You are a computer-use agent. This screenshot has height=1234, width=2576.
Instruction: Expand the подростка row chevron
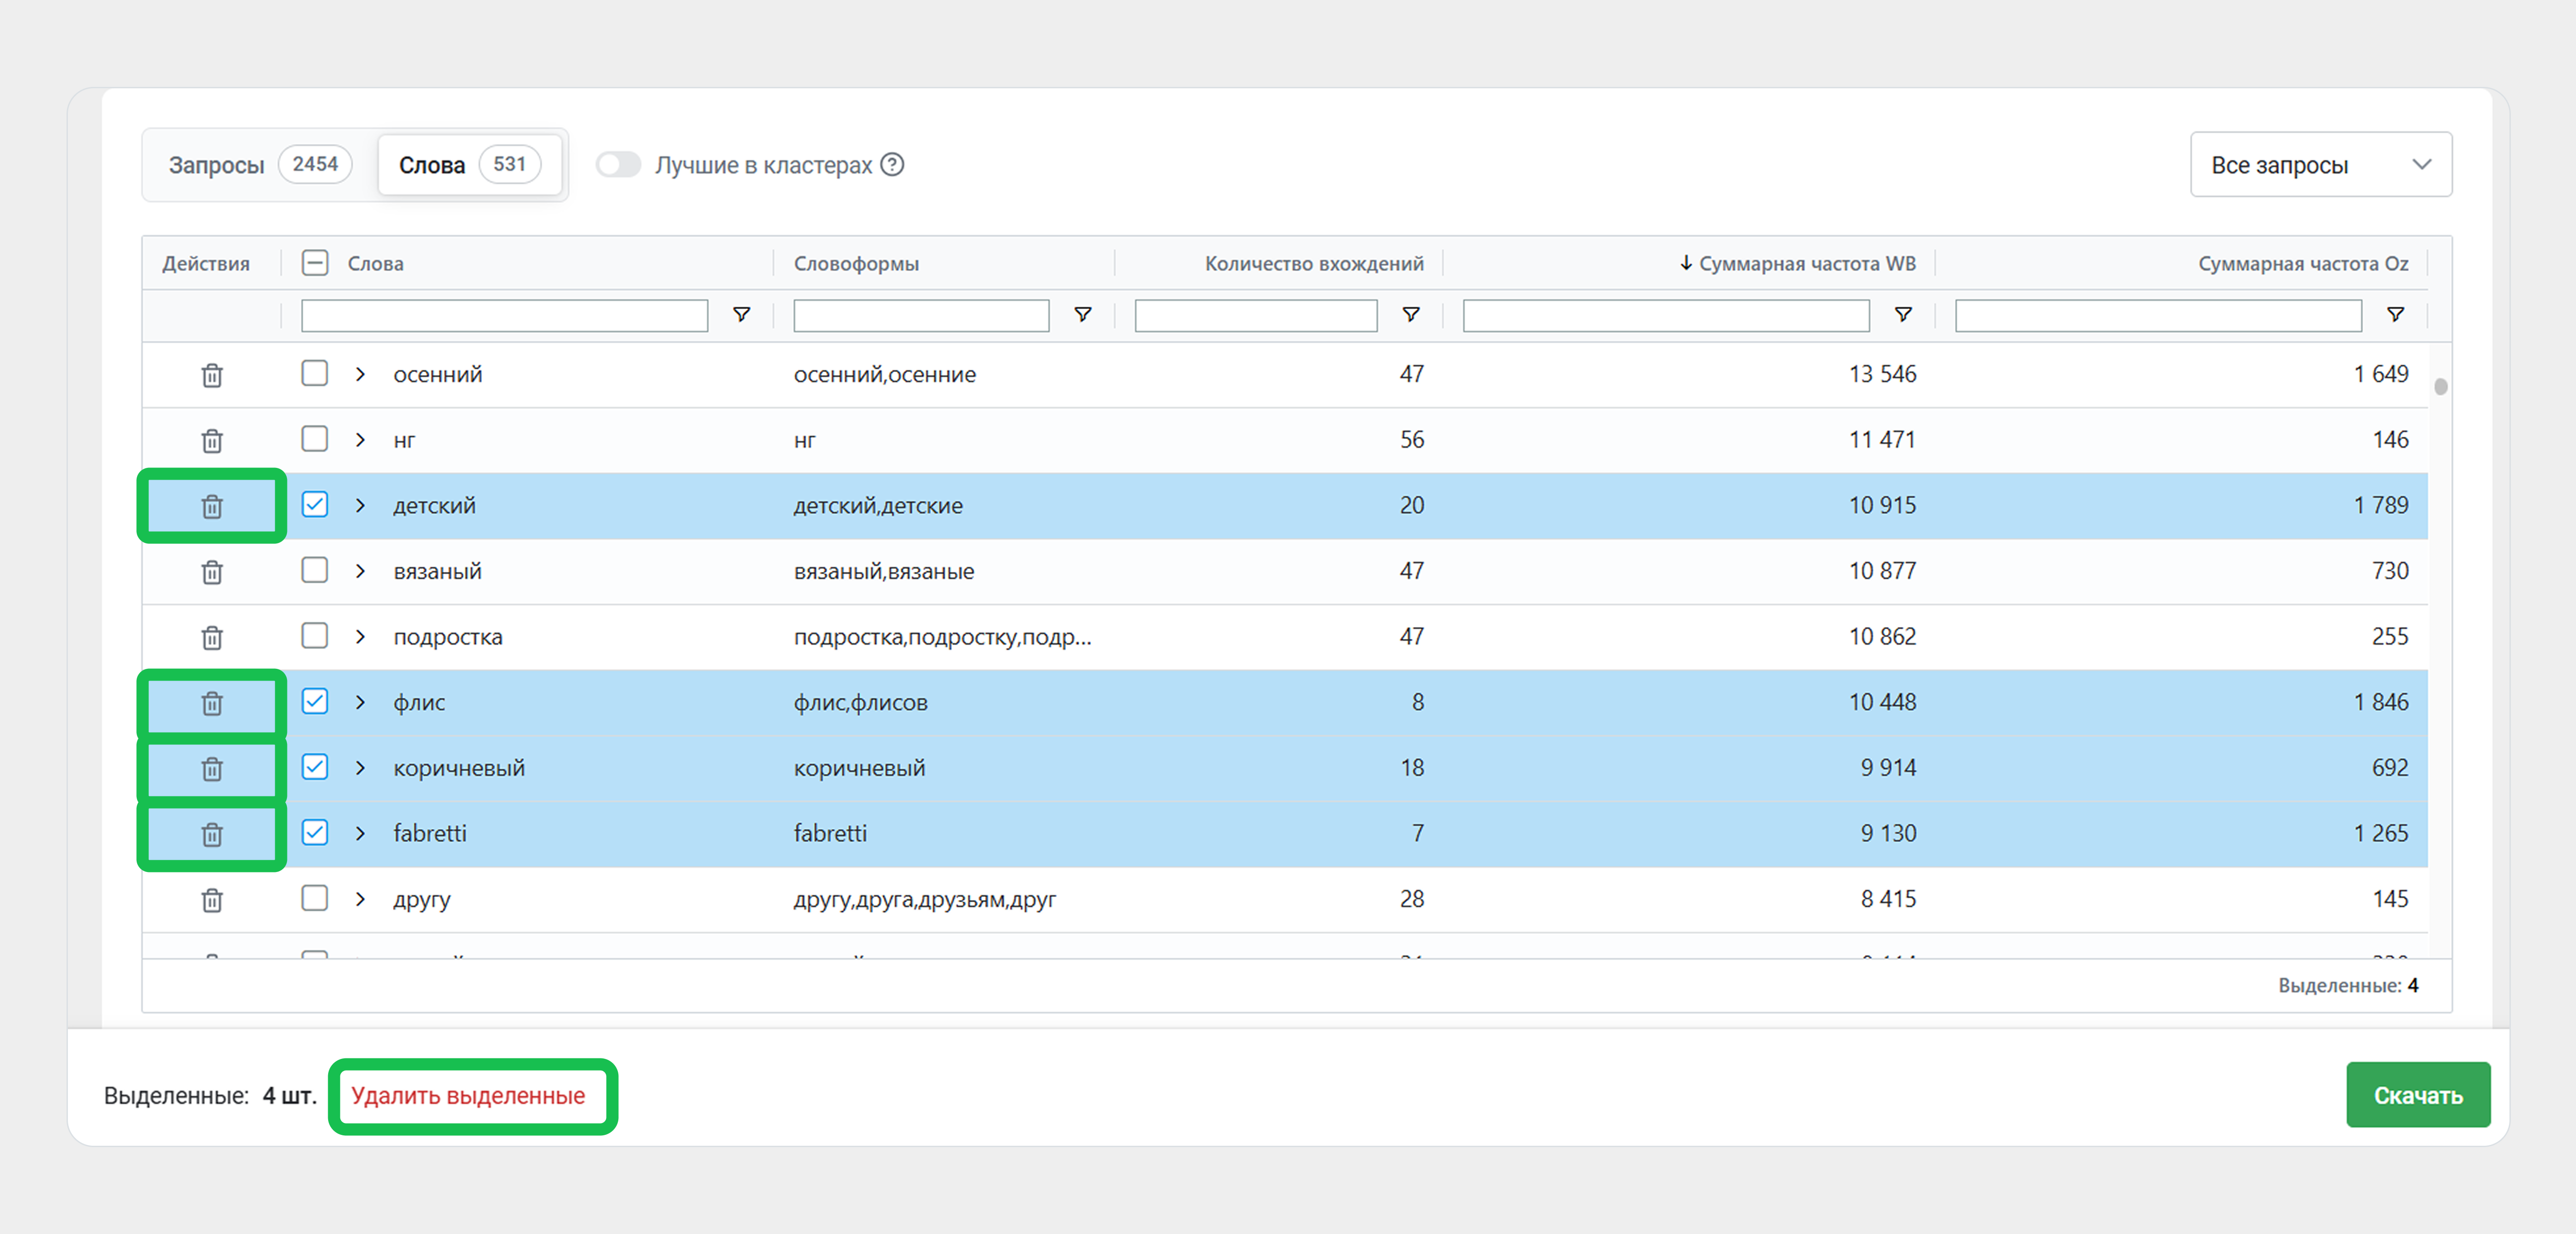pyautogui.click(x=361, y=637)
